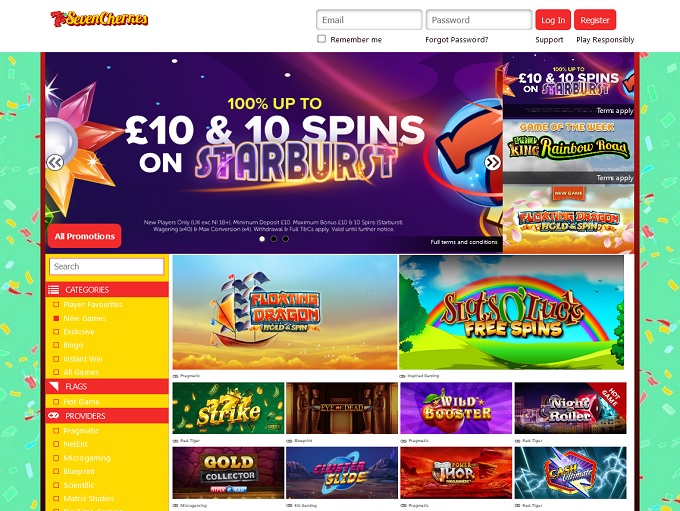Open the All Promotions button
The width and height of the screenshot is (680, 511).
pos(85,236)
